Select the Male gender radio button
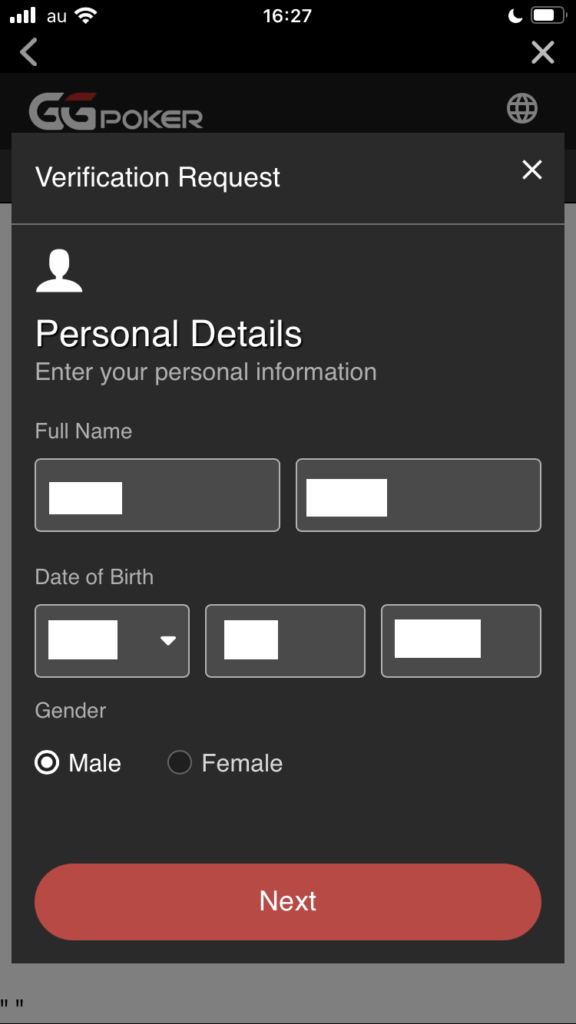This screenshot has width=576, height=1024. coord(46,762)
